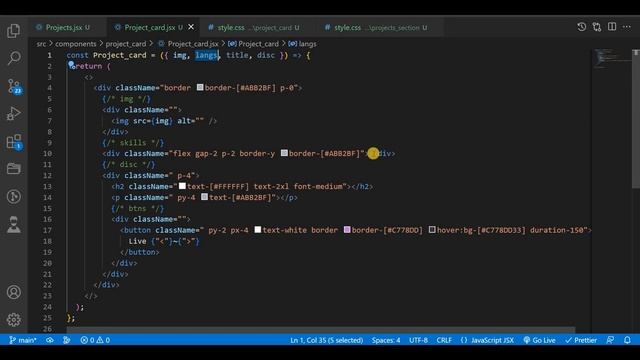Switch to the Projects.jsx tab

[63, 27]
